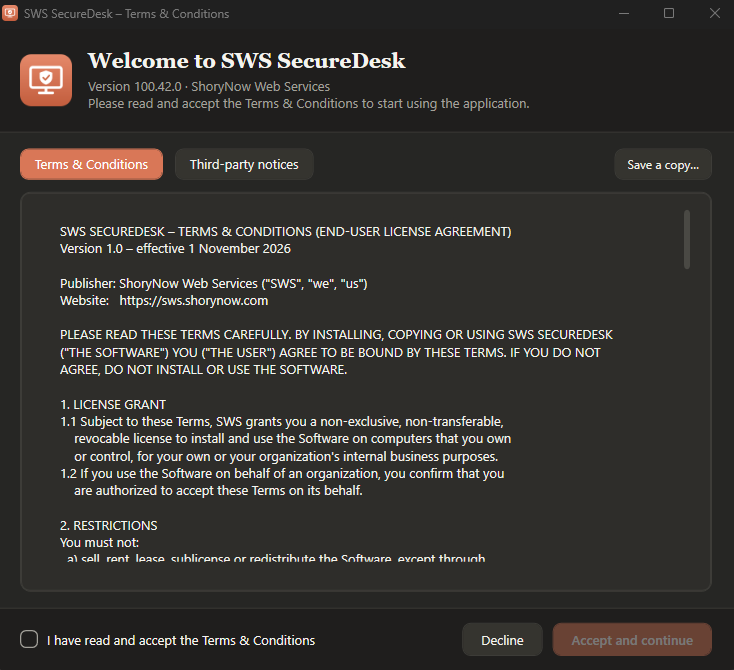The image size is (734, 670).
Task: Click the 'Publisher: ShoryNow Web Services' line
Action: 213,284
